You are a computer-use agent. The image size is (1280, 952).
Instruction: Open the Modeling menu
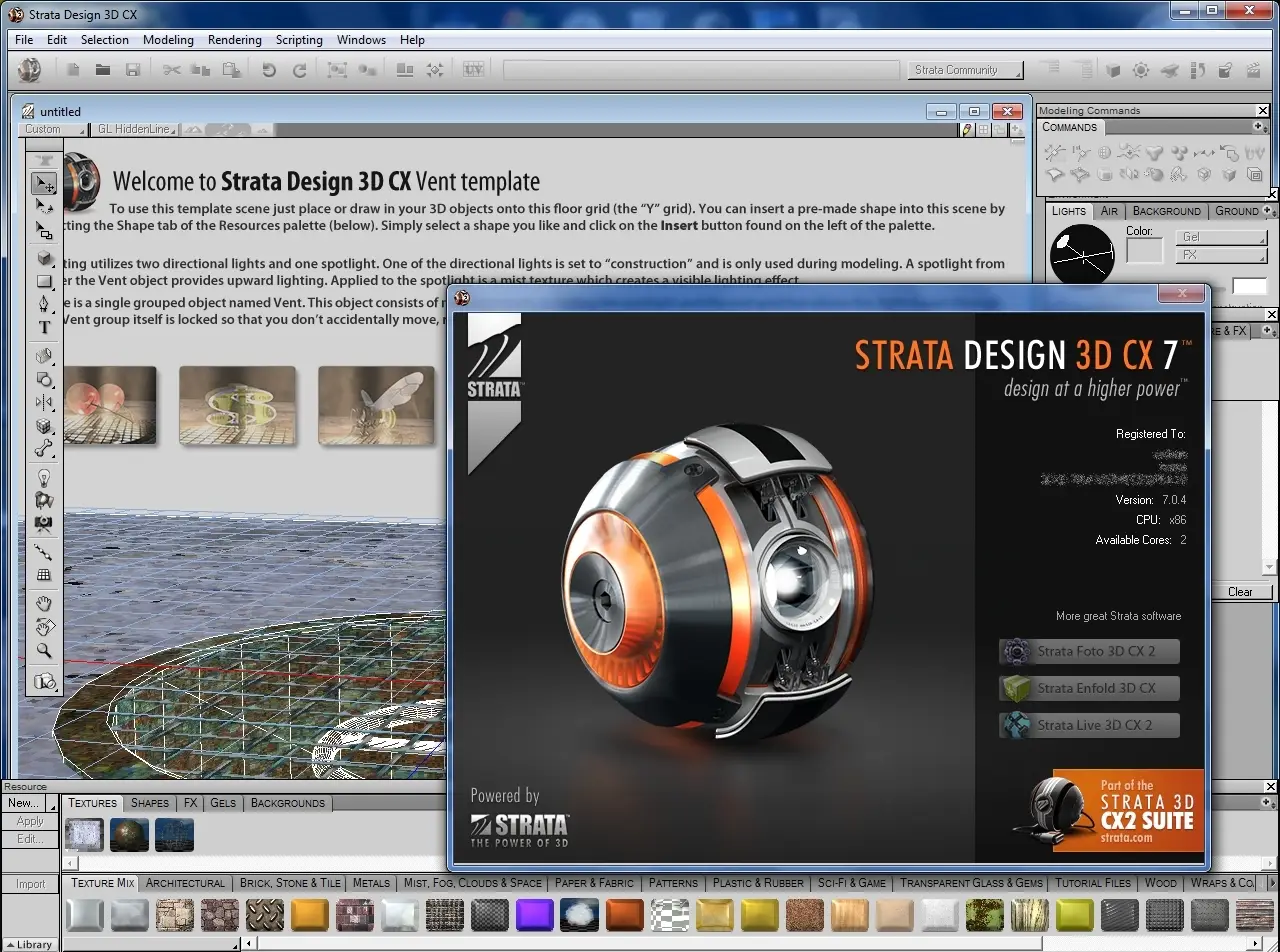coord(168,40)
